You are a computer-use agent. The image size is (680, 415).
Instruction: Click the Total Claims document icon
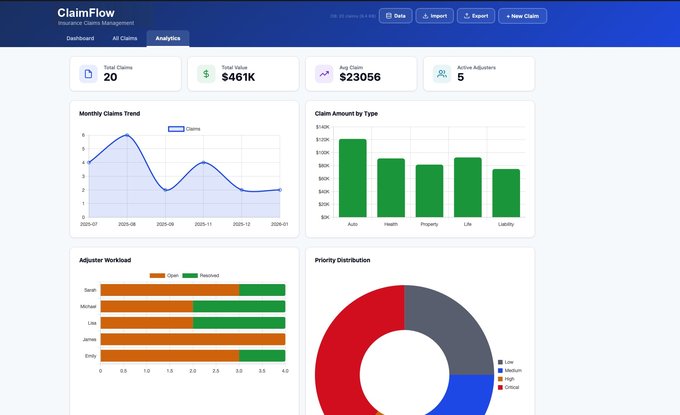88,74
